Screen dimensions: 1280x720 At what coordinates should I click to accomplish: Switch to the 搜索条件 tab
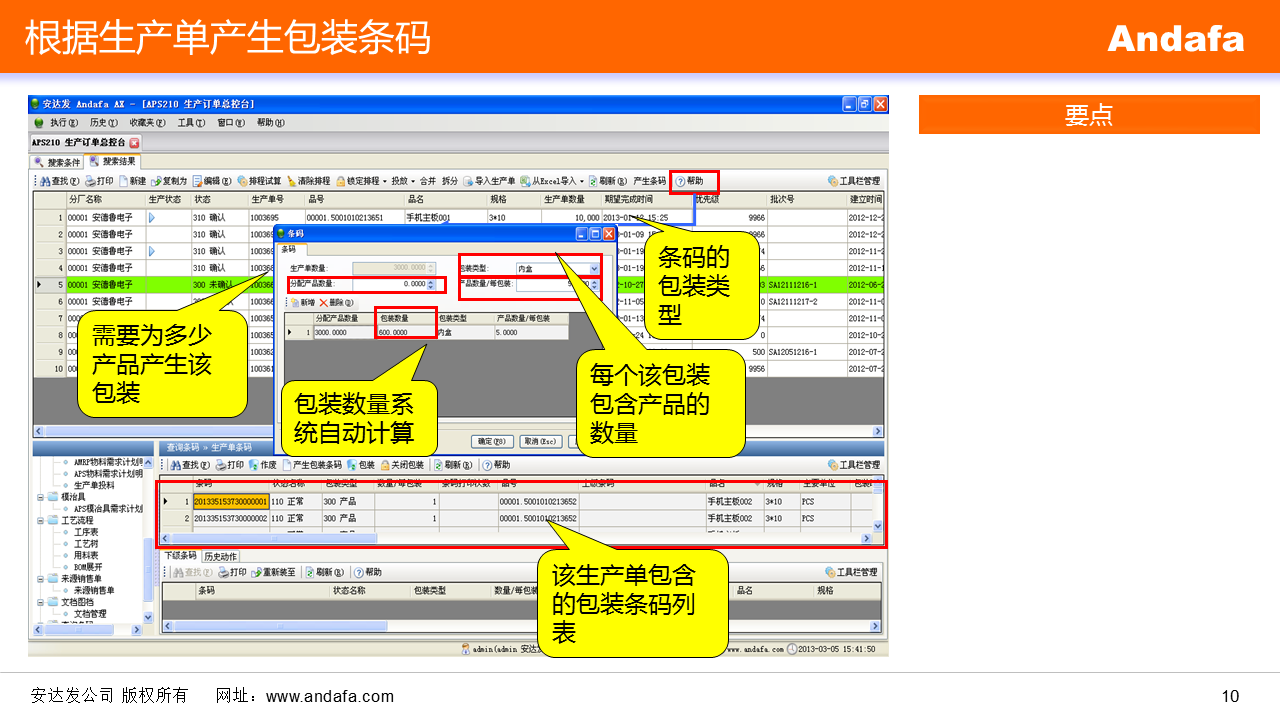click(x=58, y=162)
